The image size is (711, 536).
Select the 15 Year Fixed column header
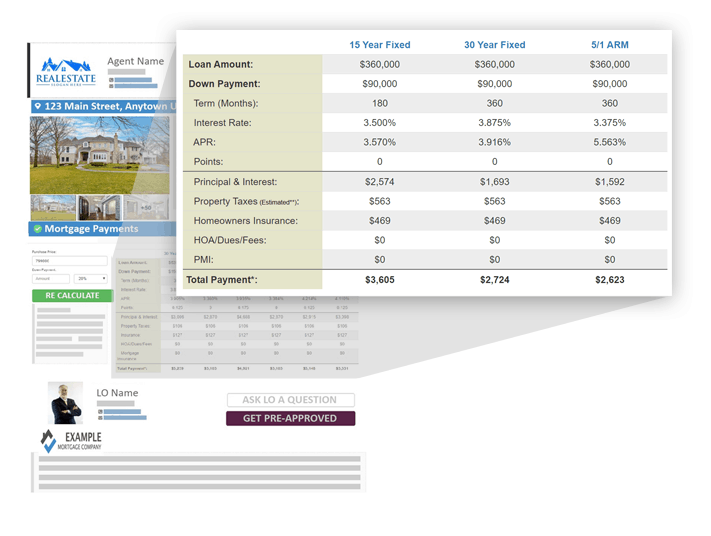click(x=380, y=45)
